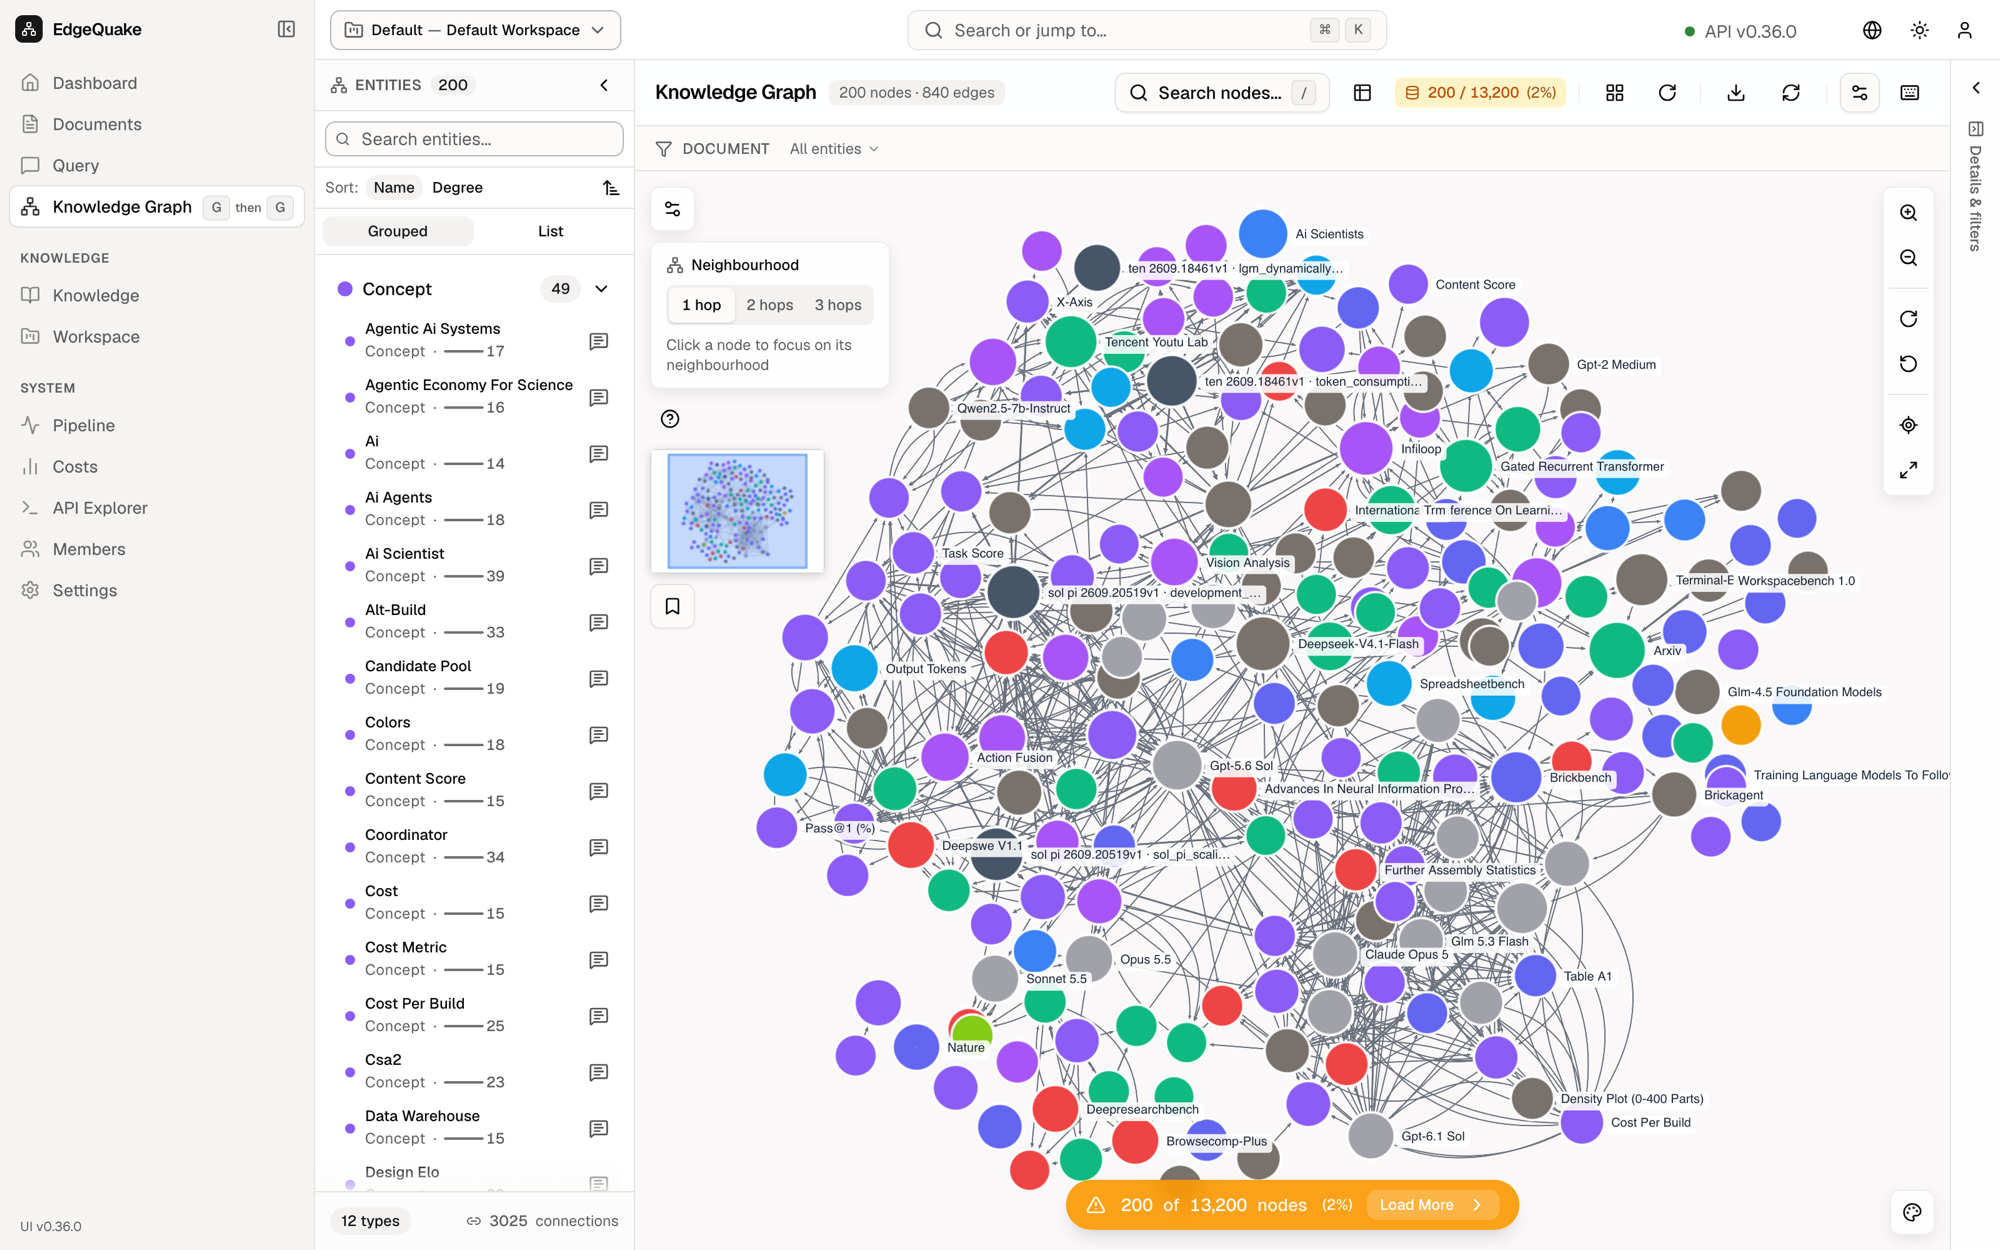
Task: Collapse the Concept group chevron
Action: coord(601,289)
